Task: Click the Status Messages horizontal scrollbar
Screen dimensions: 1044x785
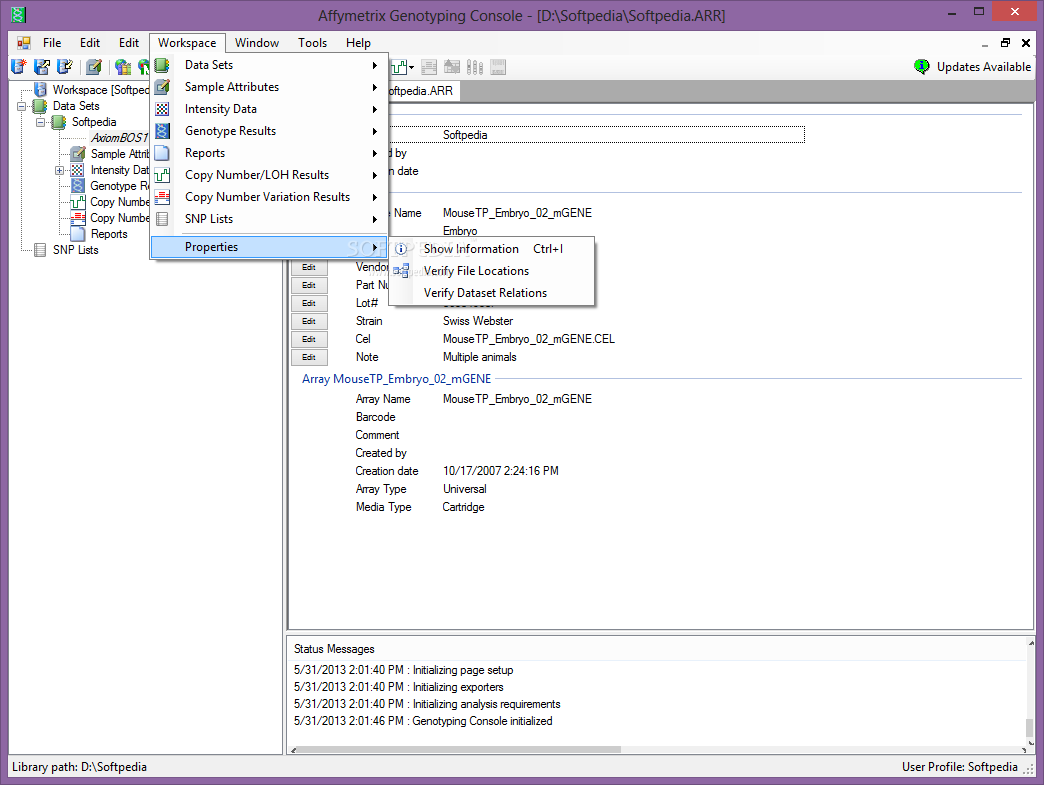Action: click(x=459, y=750)
